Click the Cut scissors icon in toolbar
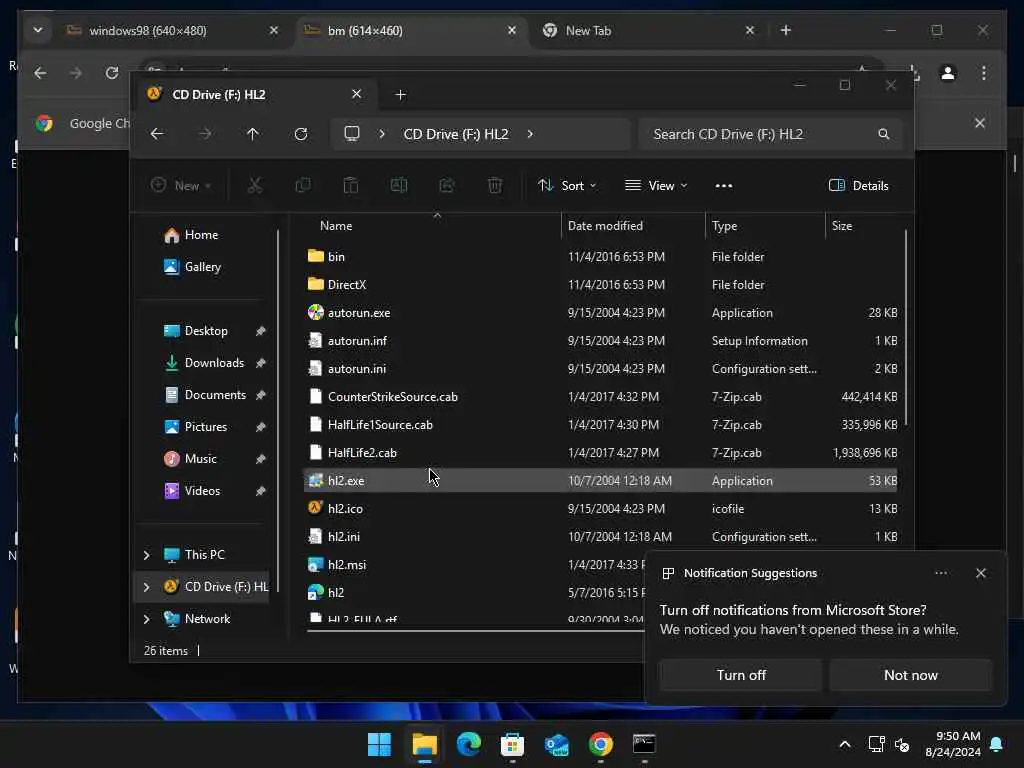1024x768 pixels. tap(255, 185)
